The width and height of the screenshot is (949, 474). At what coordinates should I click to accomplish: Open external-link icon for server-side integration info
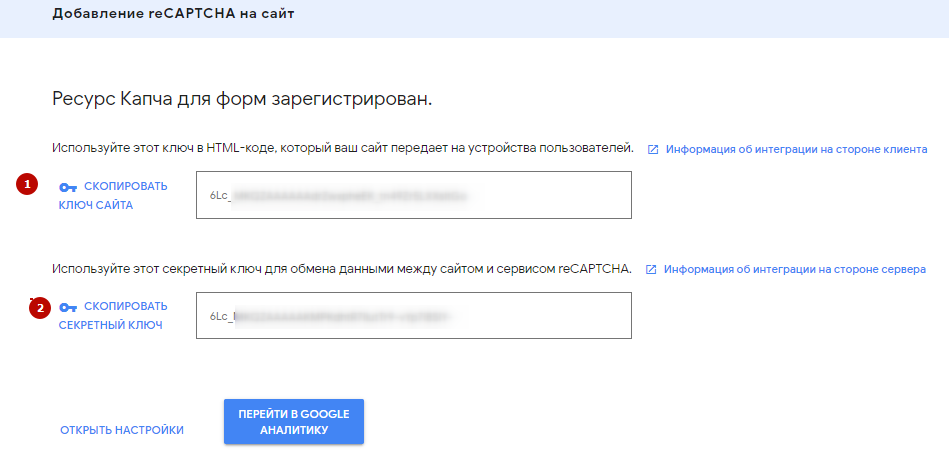coord(651,269)
